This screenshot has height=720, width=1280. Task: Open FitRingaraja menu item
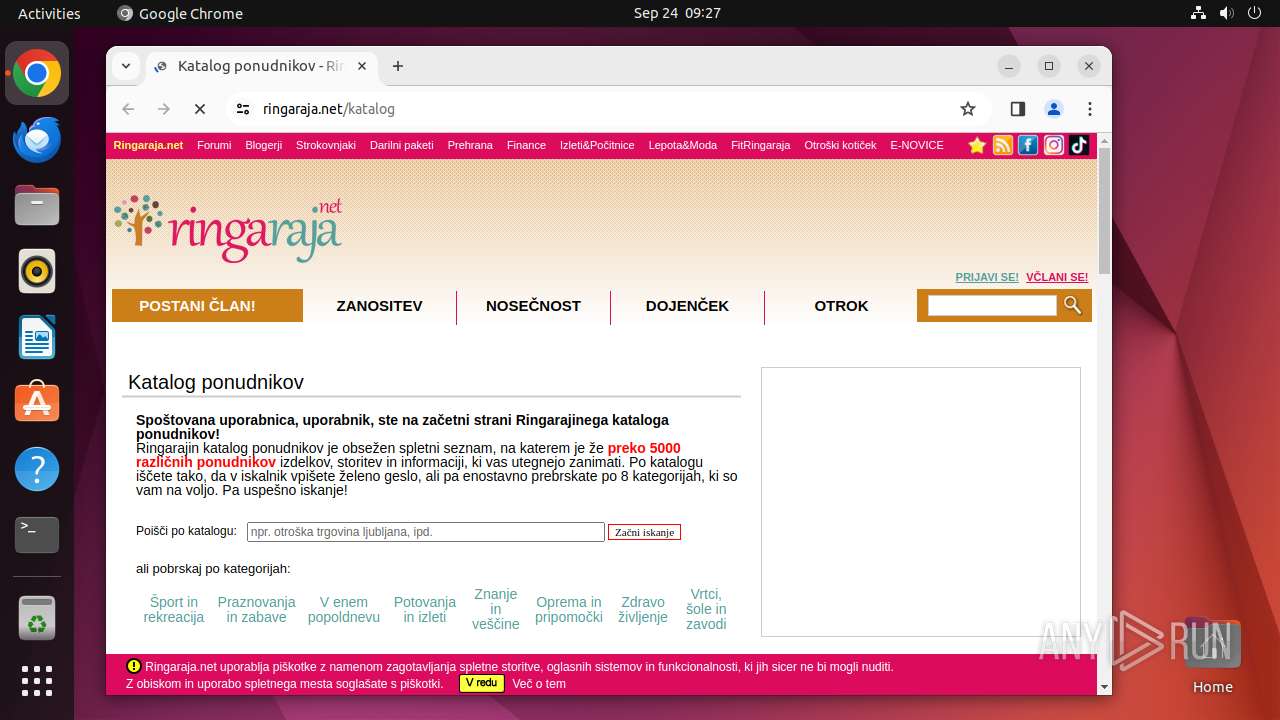(x=761, y=145)
